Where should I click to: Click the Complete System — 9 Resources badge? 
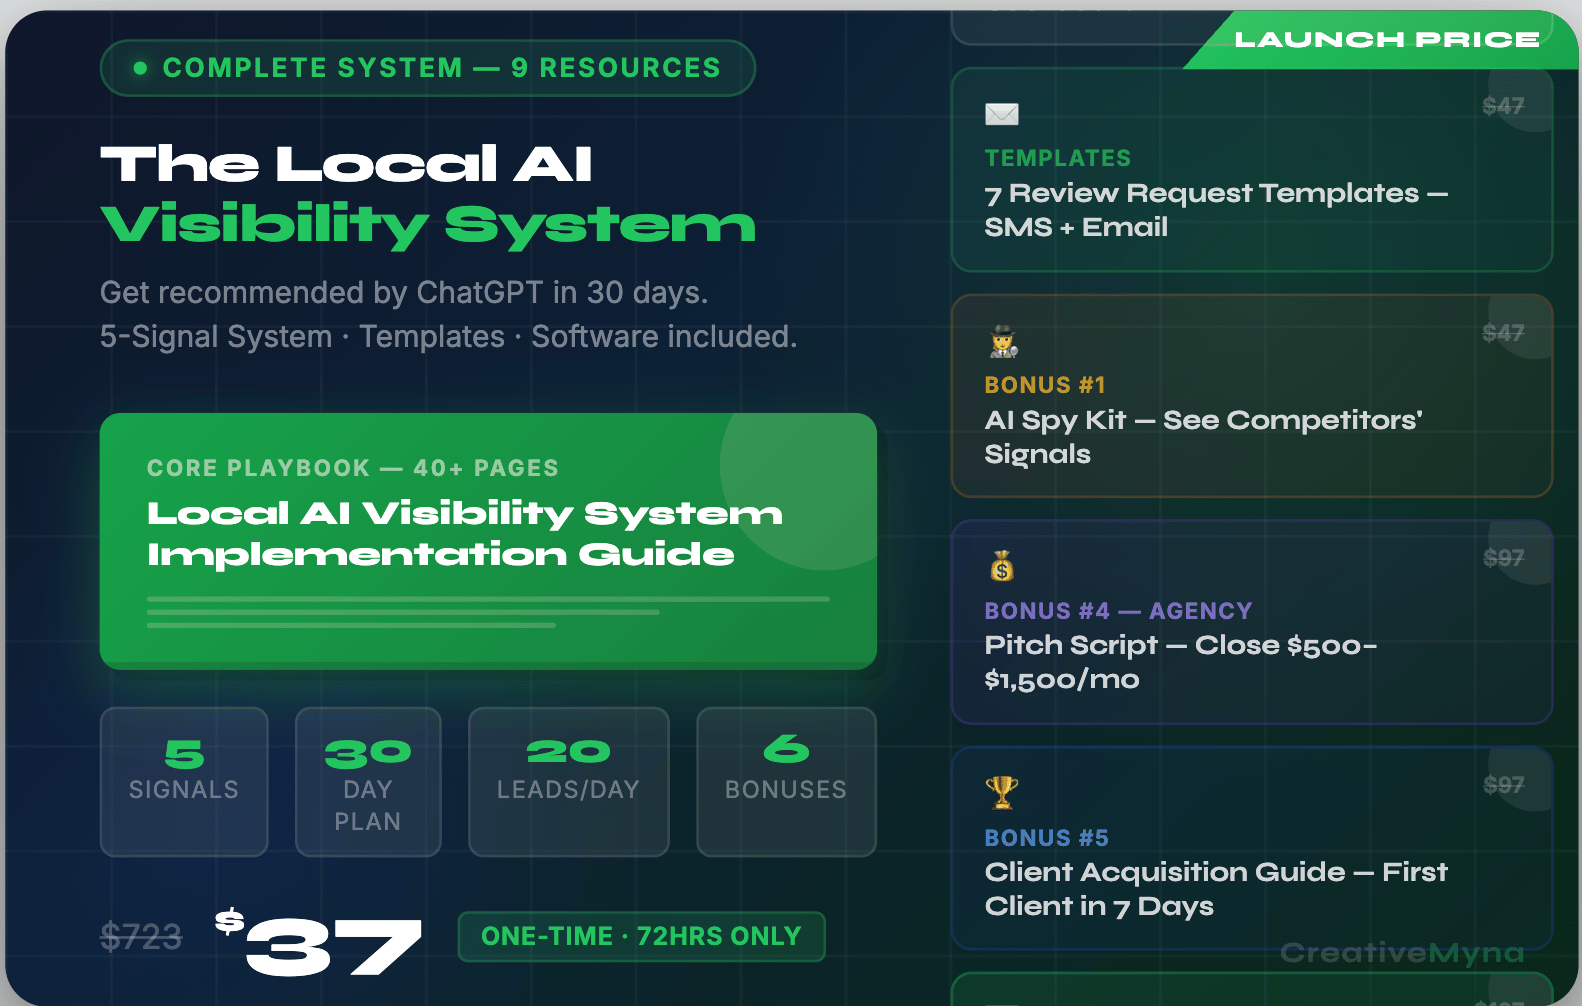click(428, 68)
